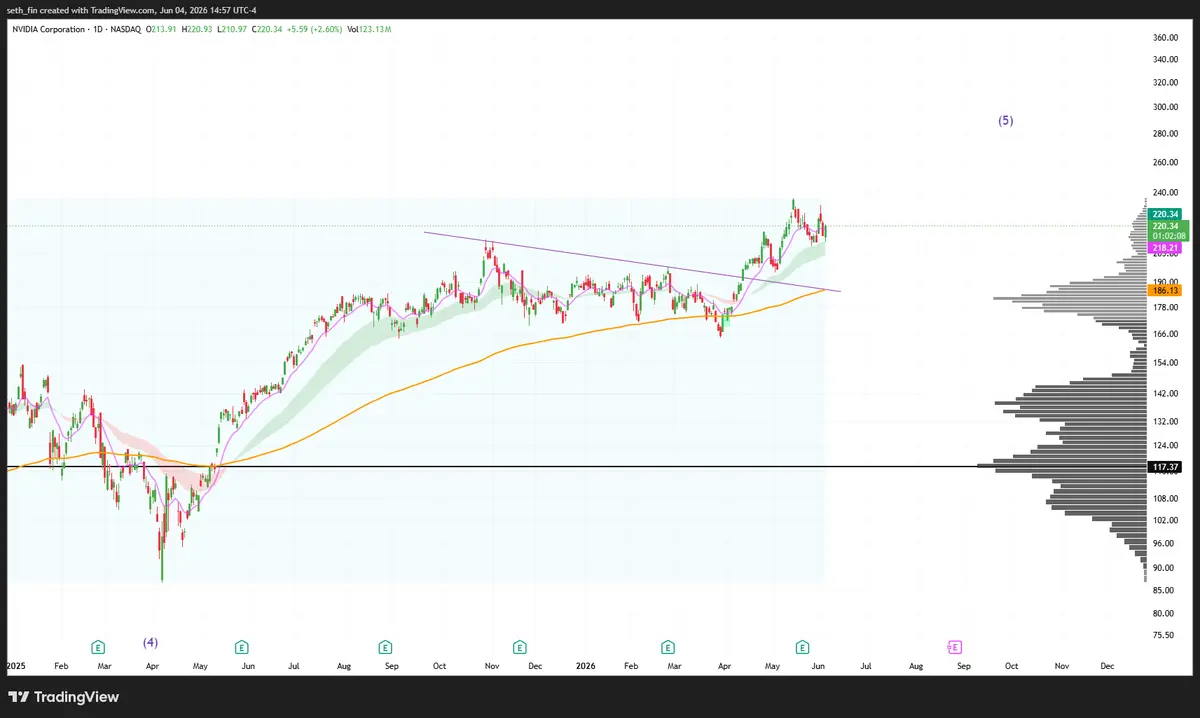The width and height of the screenshot is (1200, 718).
Task: Click the earnings marker before Jun 2026
Action: pyautogui.click(x=801, y=647)
